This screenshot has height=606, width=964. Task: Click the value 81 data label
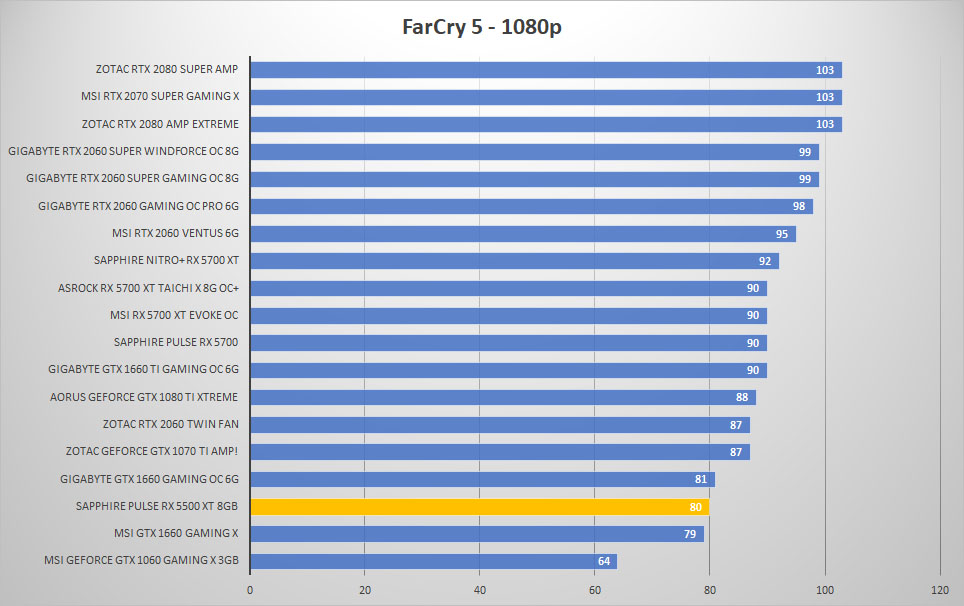coord(701,479)
